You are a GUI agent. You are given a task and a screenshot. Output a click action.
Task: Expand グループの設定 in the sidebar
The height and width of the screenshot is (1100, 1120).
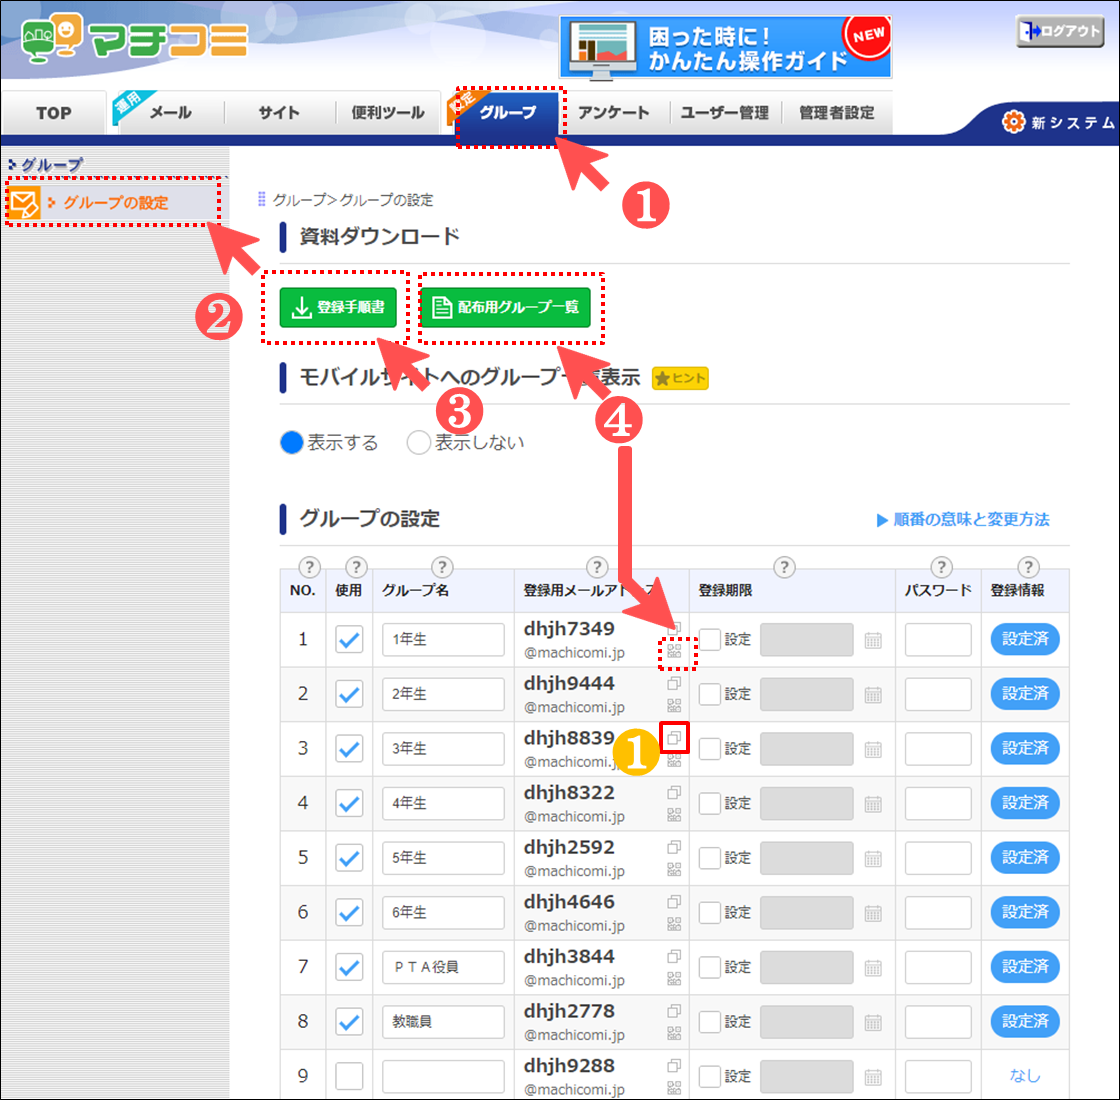[115, 202]
